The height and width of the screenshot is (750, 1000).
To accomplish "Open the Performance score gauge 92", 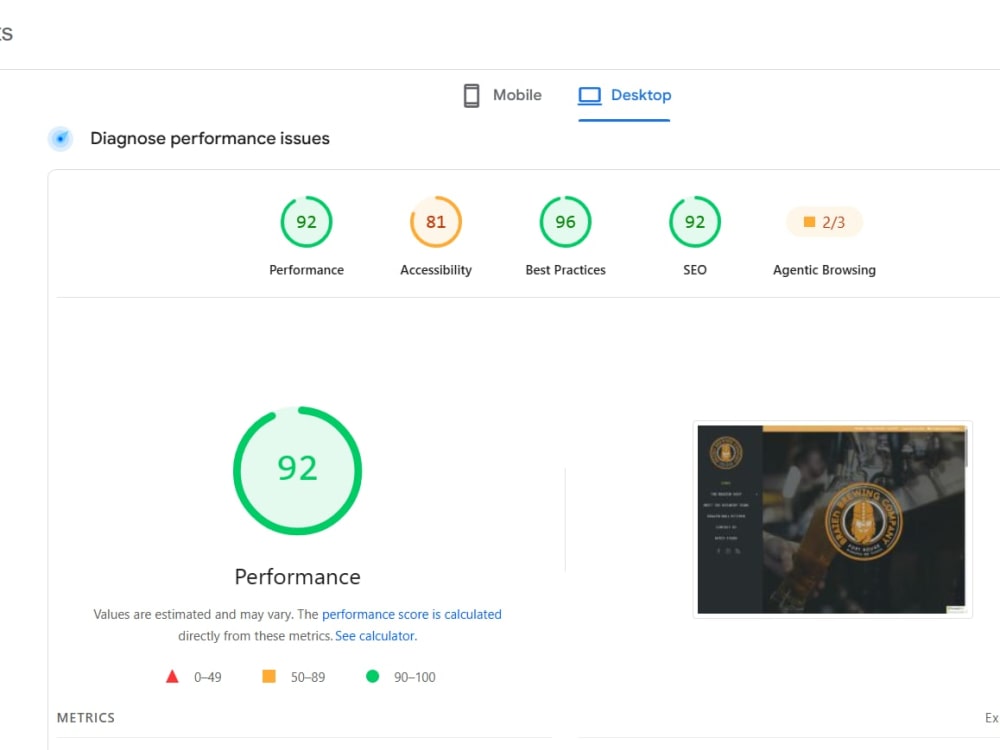I will click(306, 222).
